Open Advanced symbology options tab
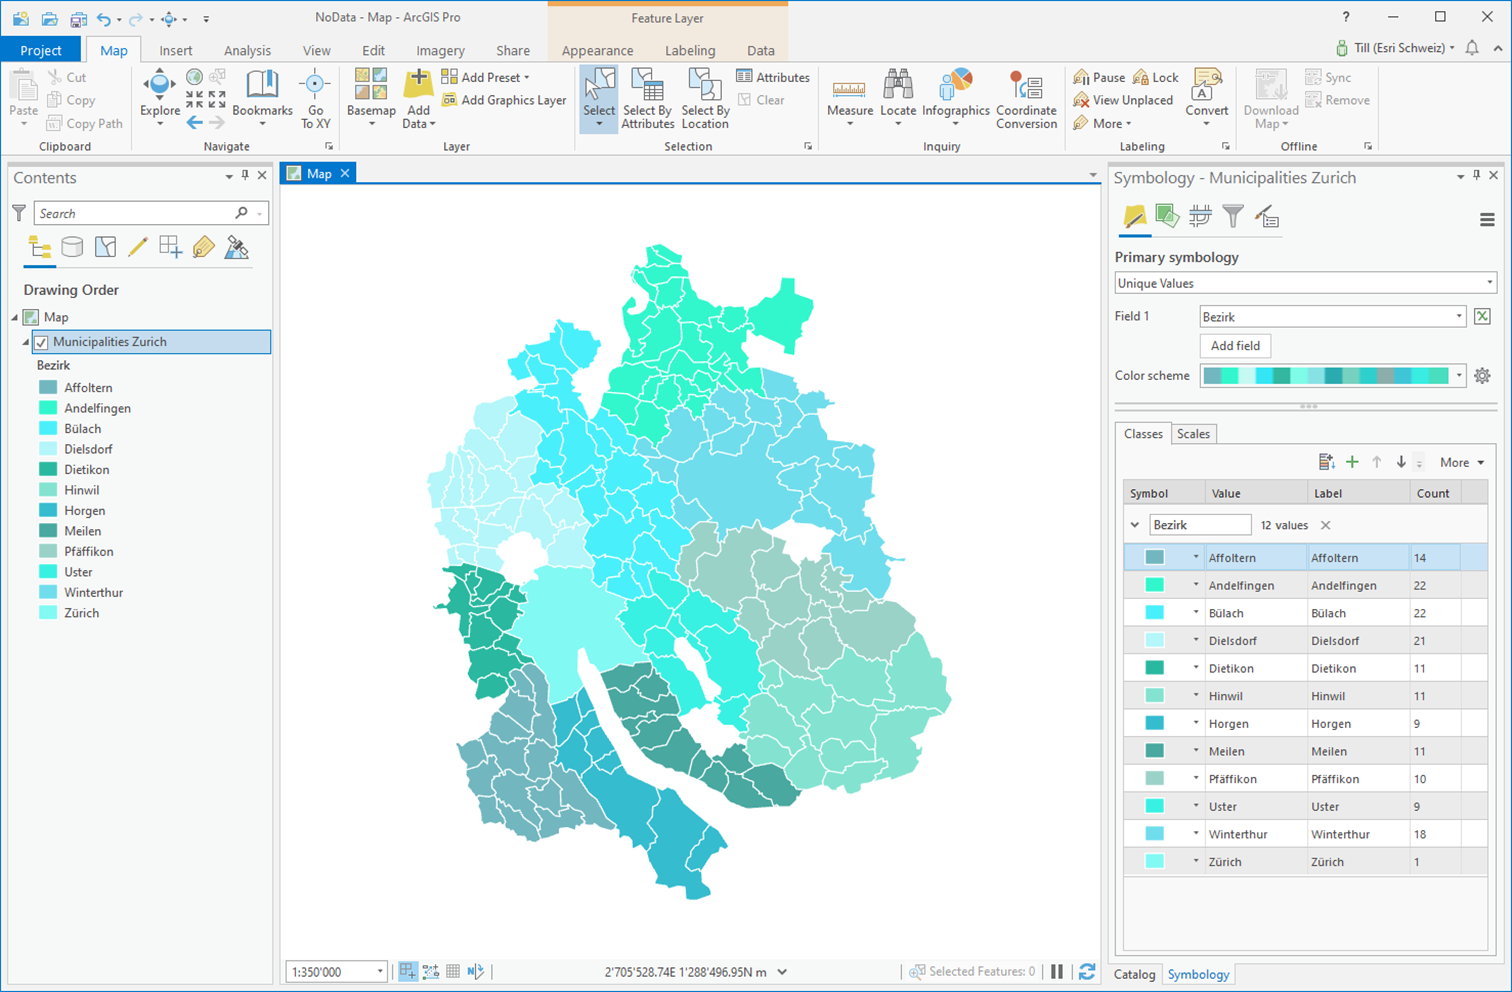The height and width of the screenshot is (992, 1512). (1267, 216)
